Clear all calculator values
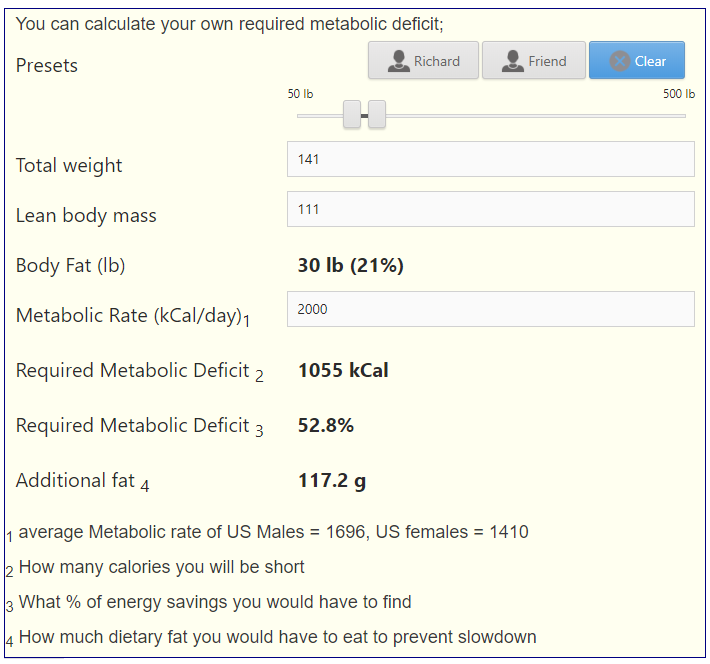 pyautogui.click(x=637, y=60)
